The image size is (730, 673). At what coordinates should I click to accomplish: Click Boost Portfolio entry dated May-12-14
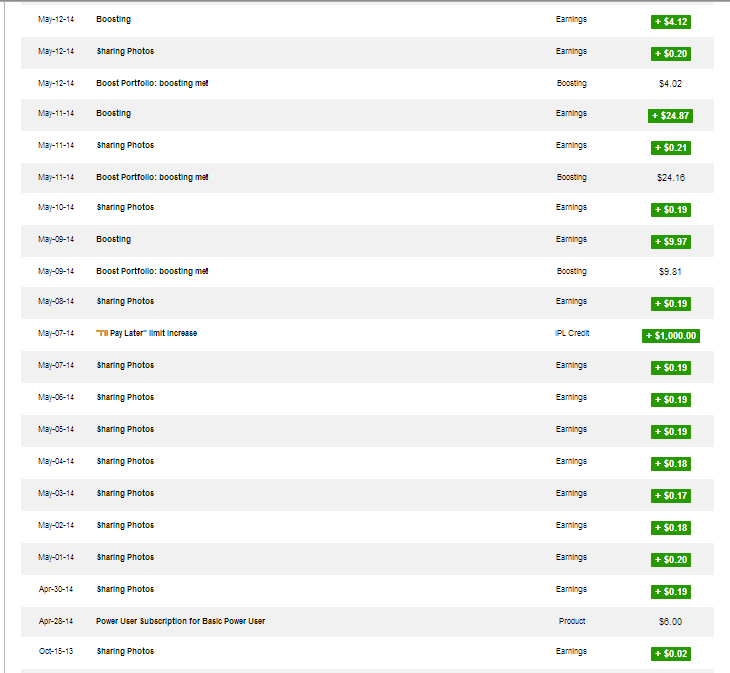click(152, 83)
